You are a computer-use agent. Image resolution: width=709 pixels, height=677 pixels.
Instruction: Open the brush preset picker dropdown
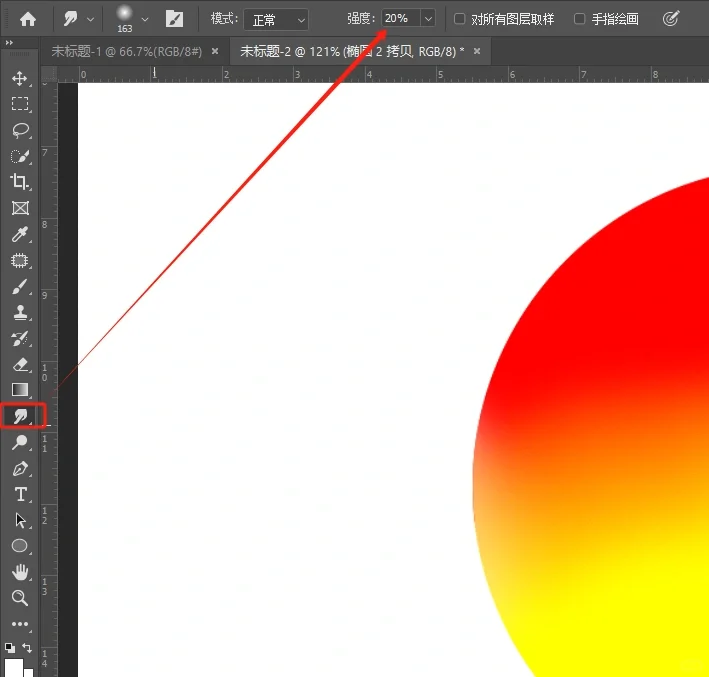pyautogui.click(x=146, y=19)
